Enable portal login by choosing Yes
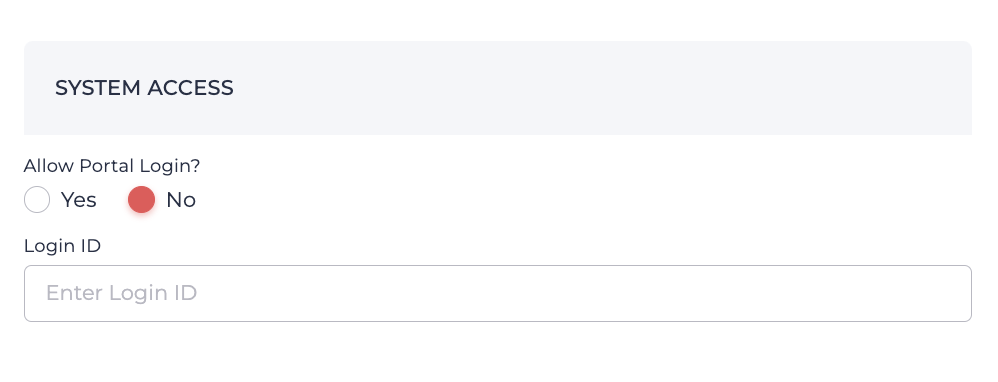The width and height of the screenshot is (998, 382). tap(37, 199)
